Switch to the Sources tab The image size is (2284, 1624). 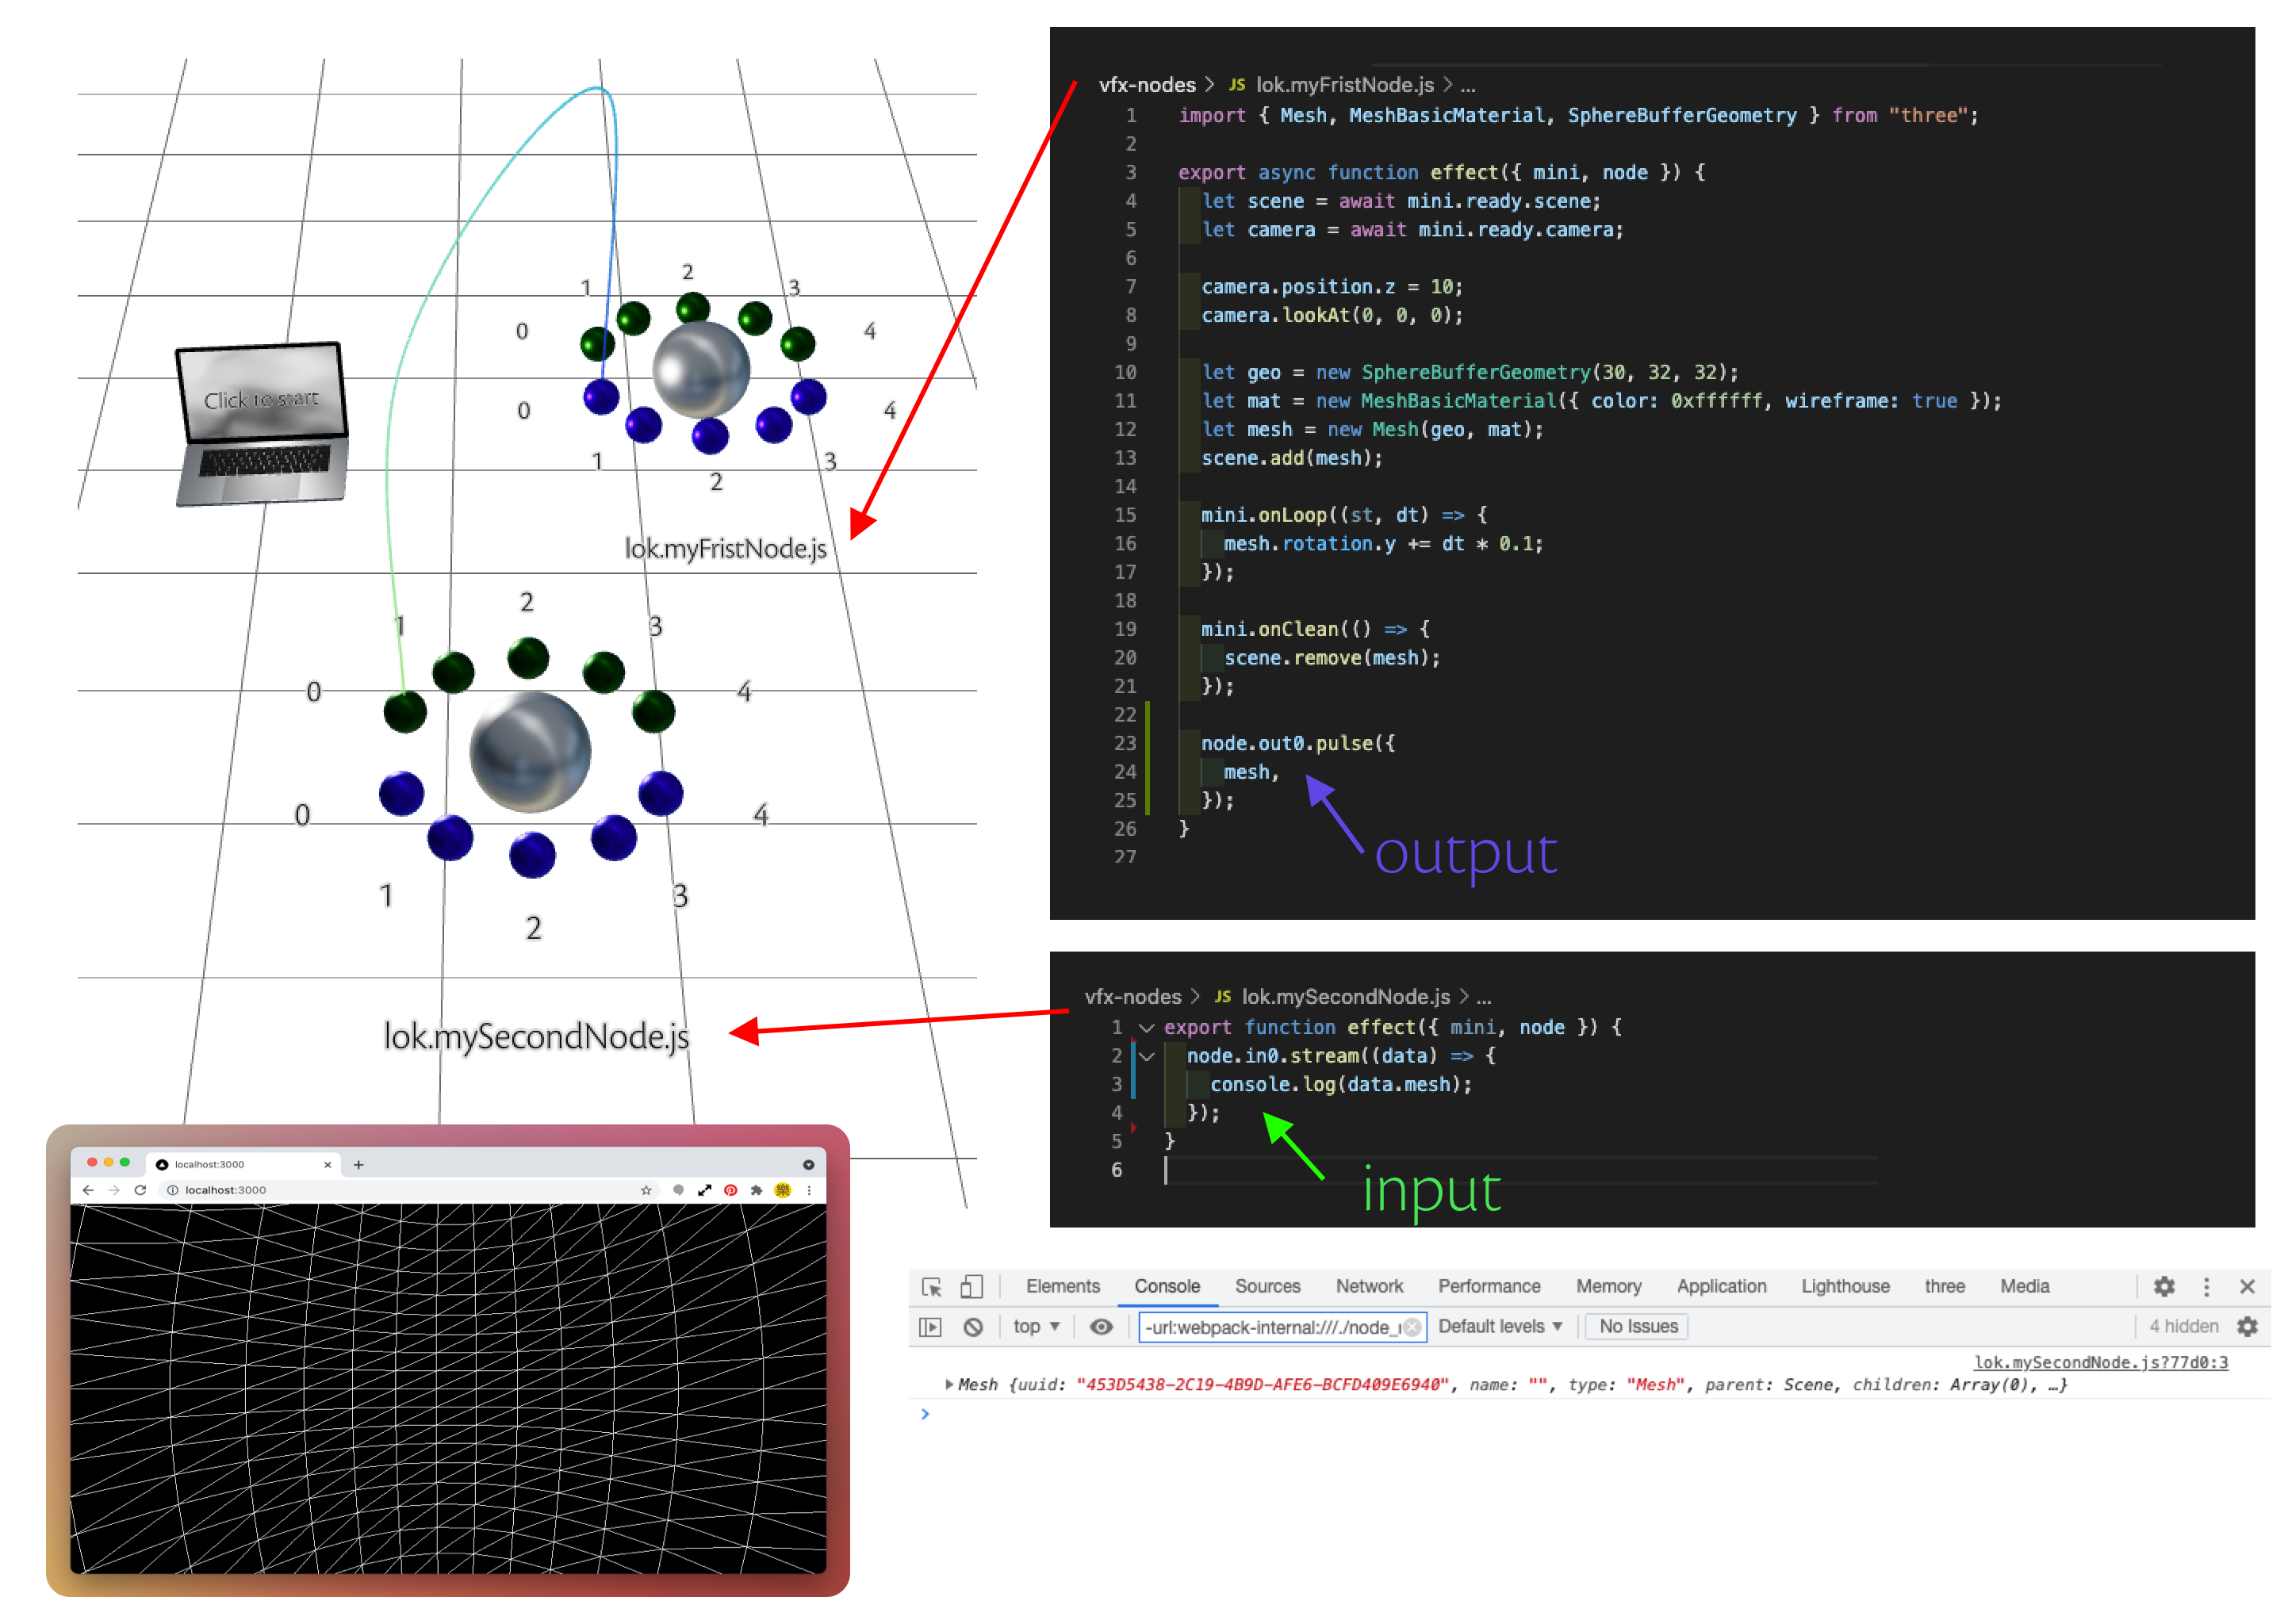pyautogui.click(x=1267, y=1287)
